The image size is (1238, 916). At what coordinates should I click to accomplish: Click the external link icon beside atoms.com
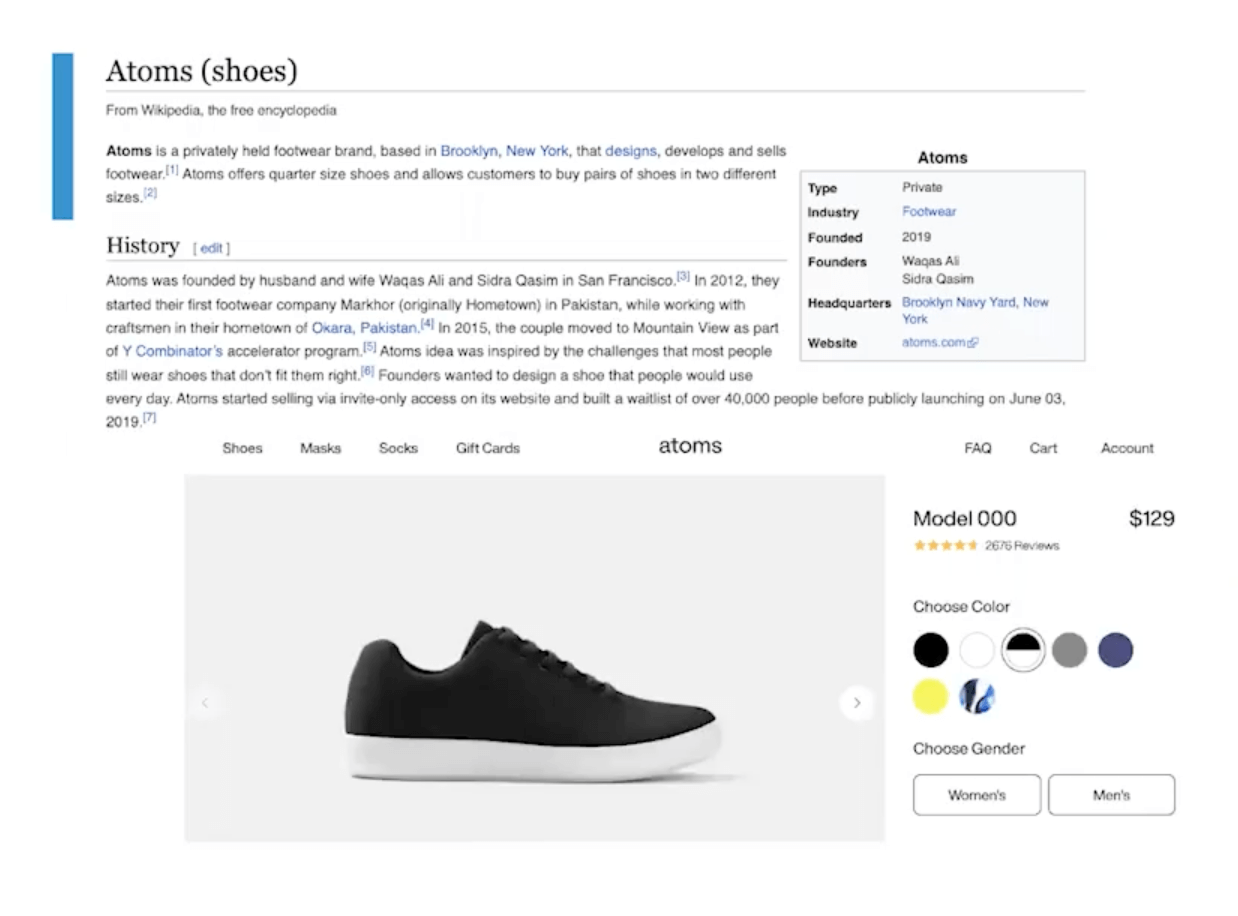(x=973, y=343)
